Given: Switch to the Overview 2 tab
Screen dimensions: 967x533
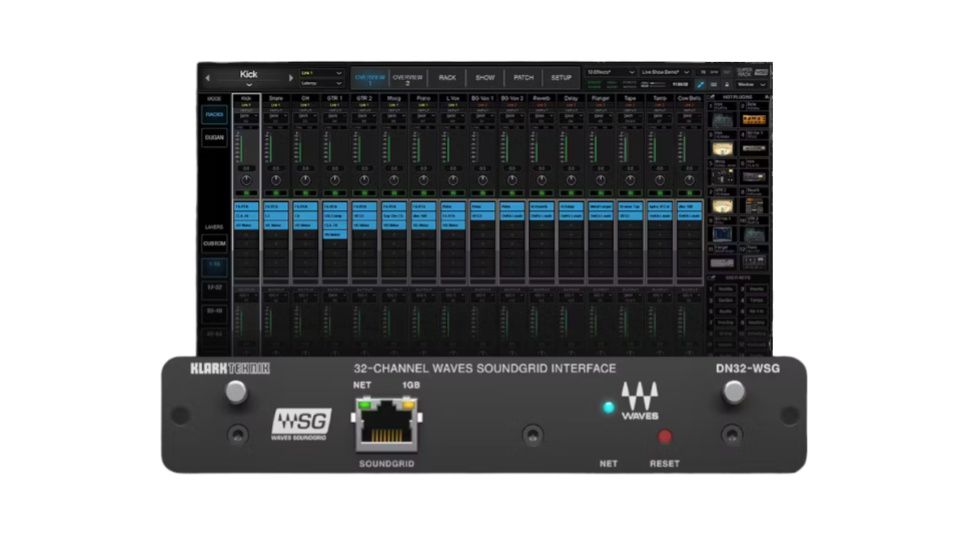Looking at the screenshot, I should [x=408, y=78].
